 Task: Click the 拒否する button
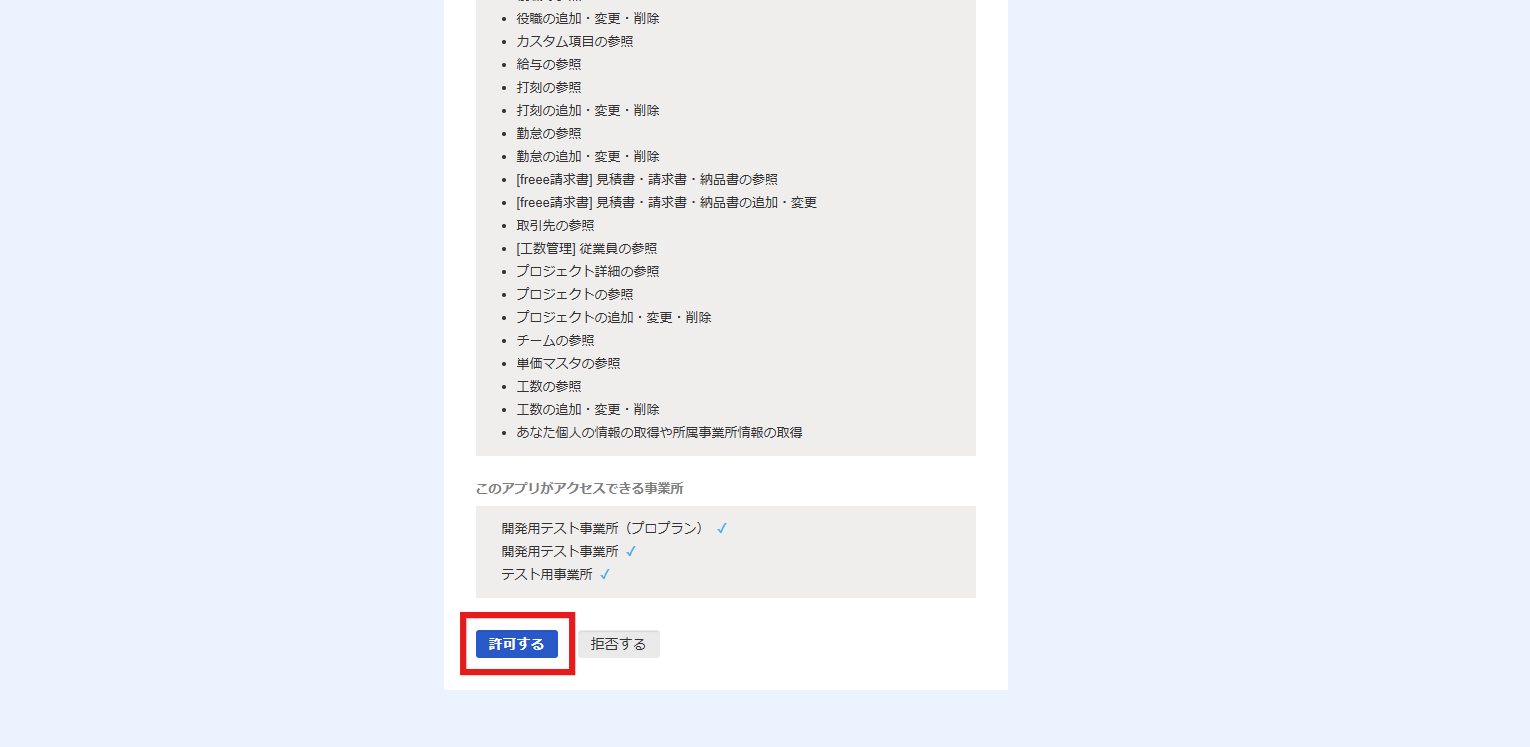(619, 644)
